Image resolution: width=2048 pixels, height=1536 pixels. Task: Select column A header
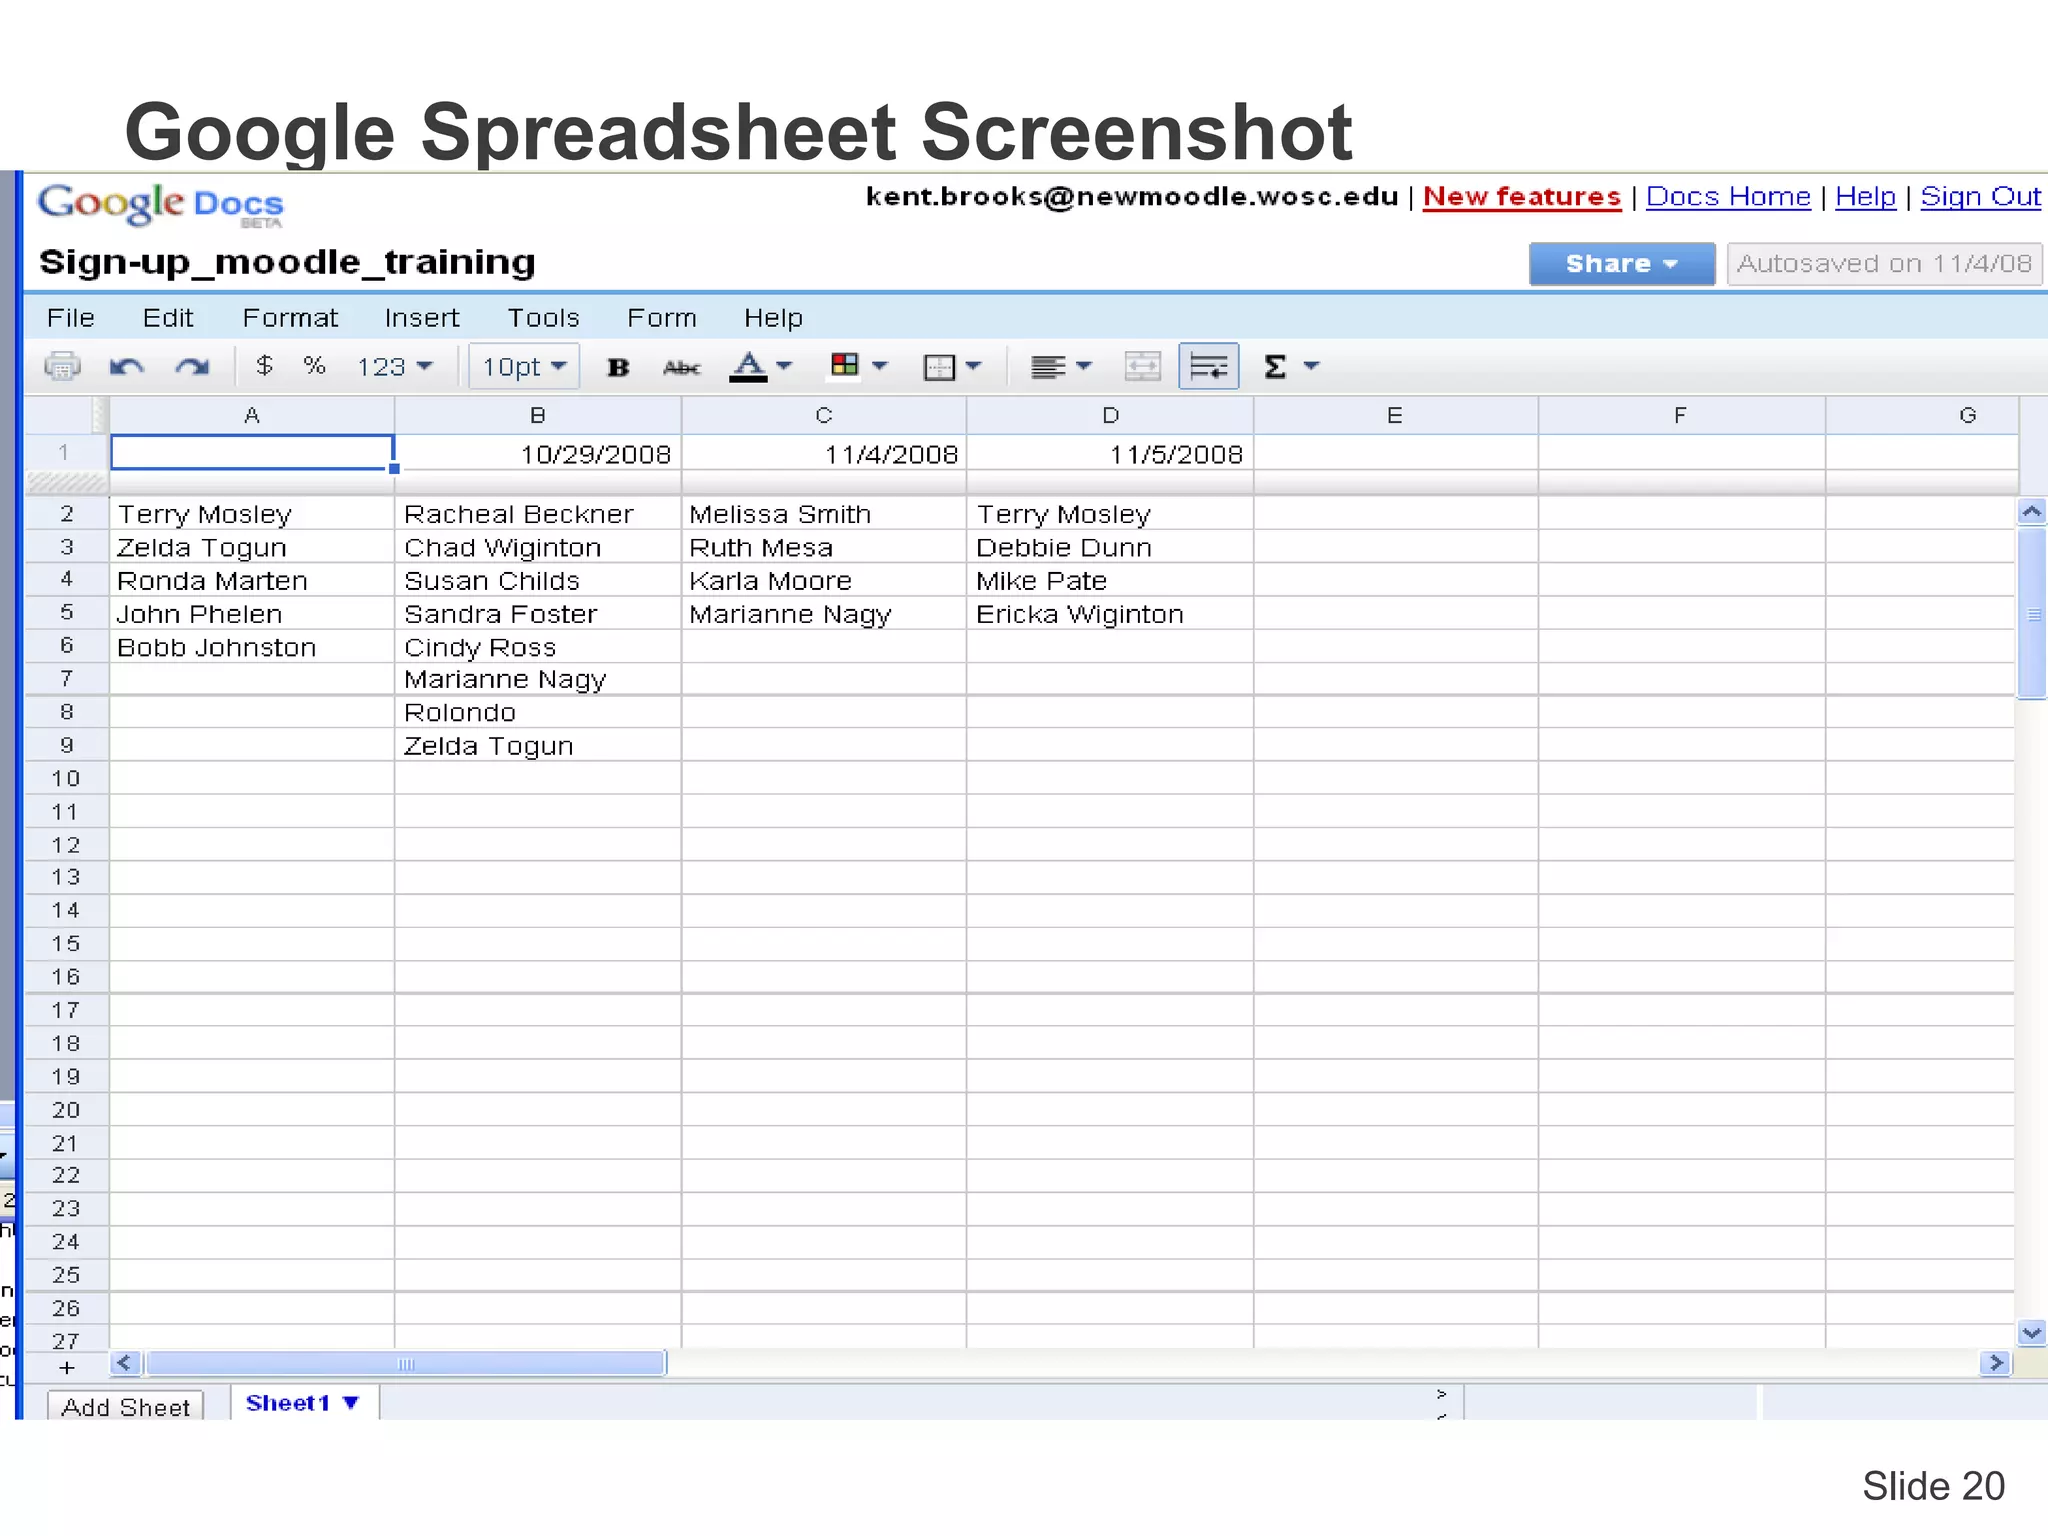pos(252,415)
